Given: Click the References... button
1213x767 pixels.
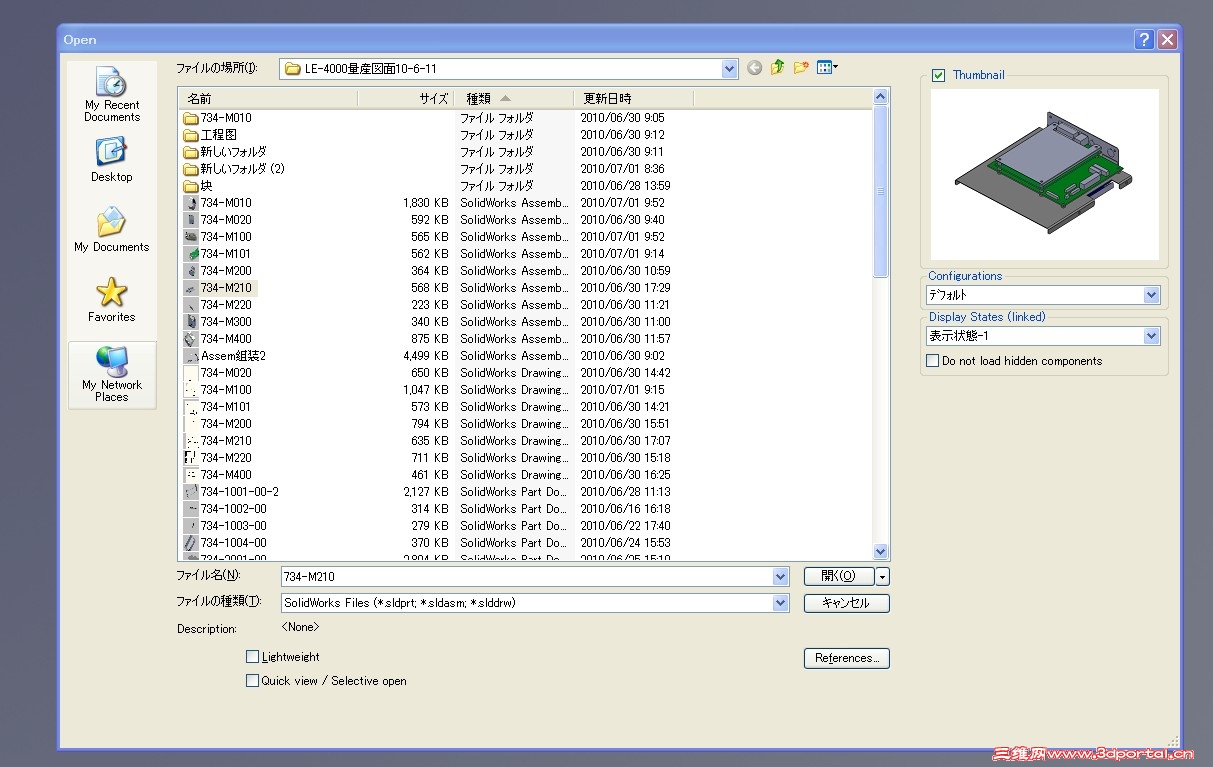Looking at the screenshot, I should (x=846, y=658).
